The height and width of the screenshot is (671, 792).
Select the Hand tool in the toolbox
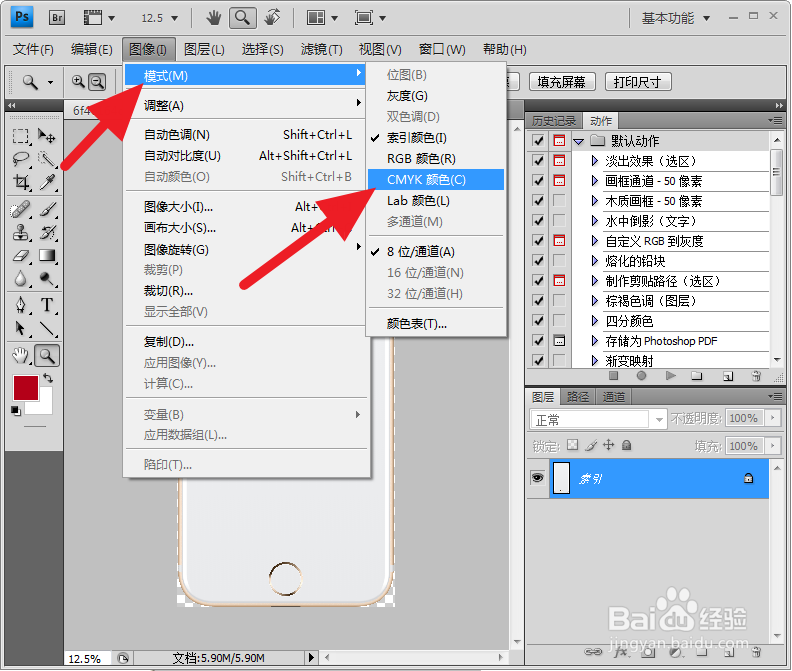(21, 356)
